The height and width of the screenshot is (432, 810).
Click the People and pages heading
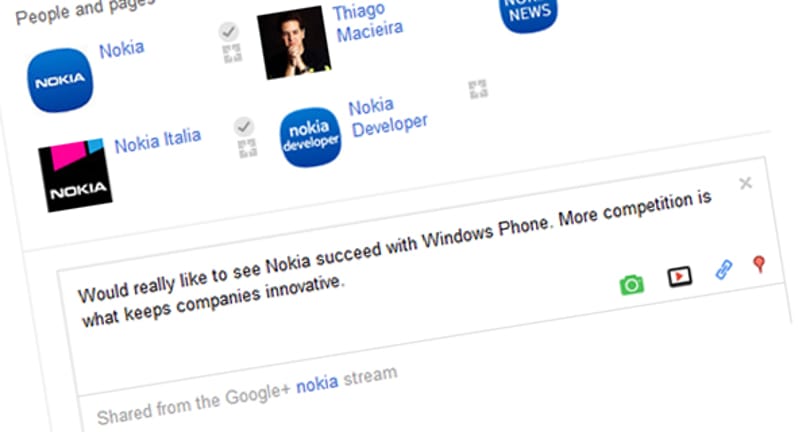click(x=85, y=10)
